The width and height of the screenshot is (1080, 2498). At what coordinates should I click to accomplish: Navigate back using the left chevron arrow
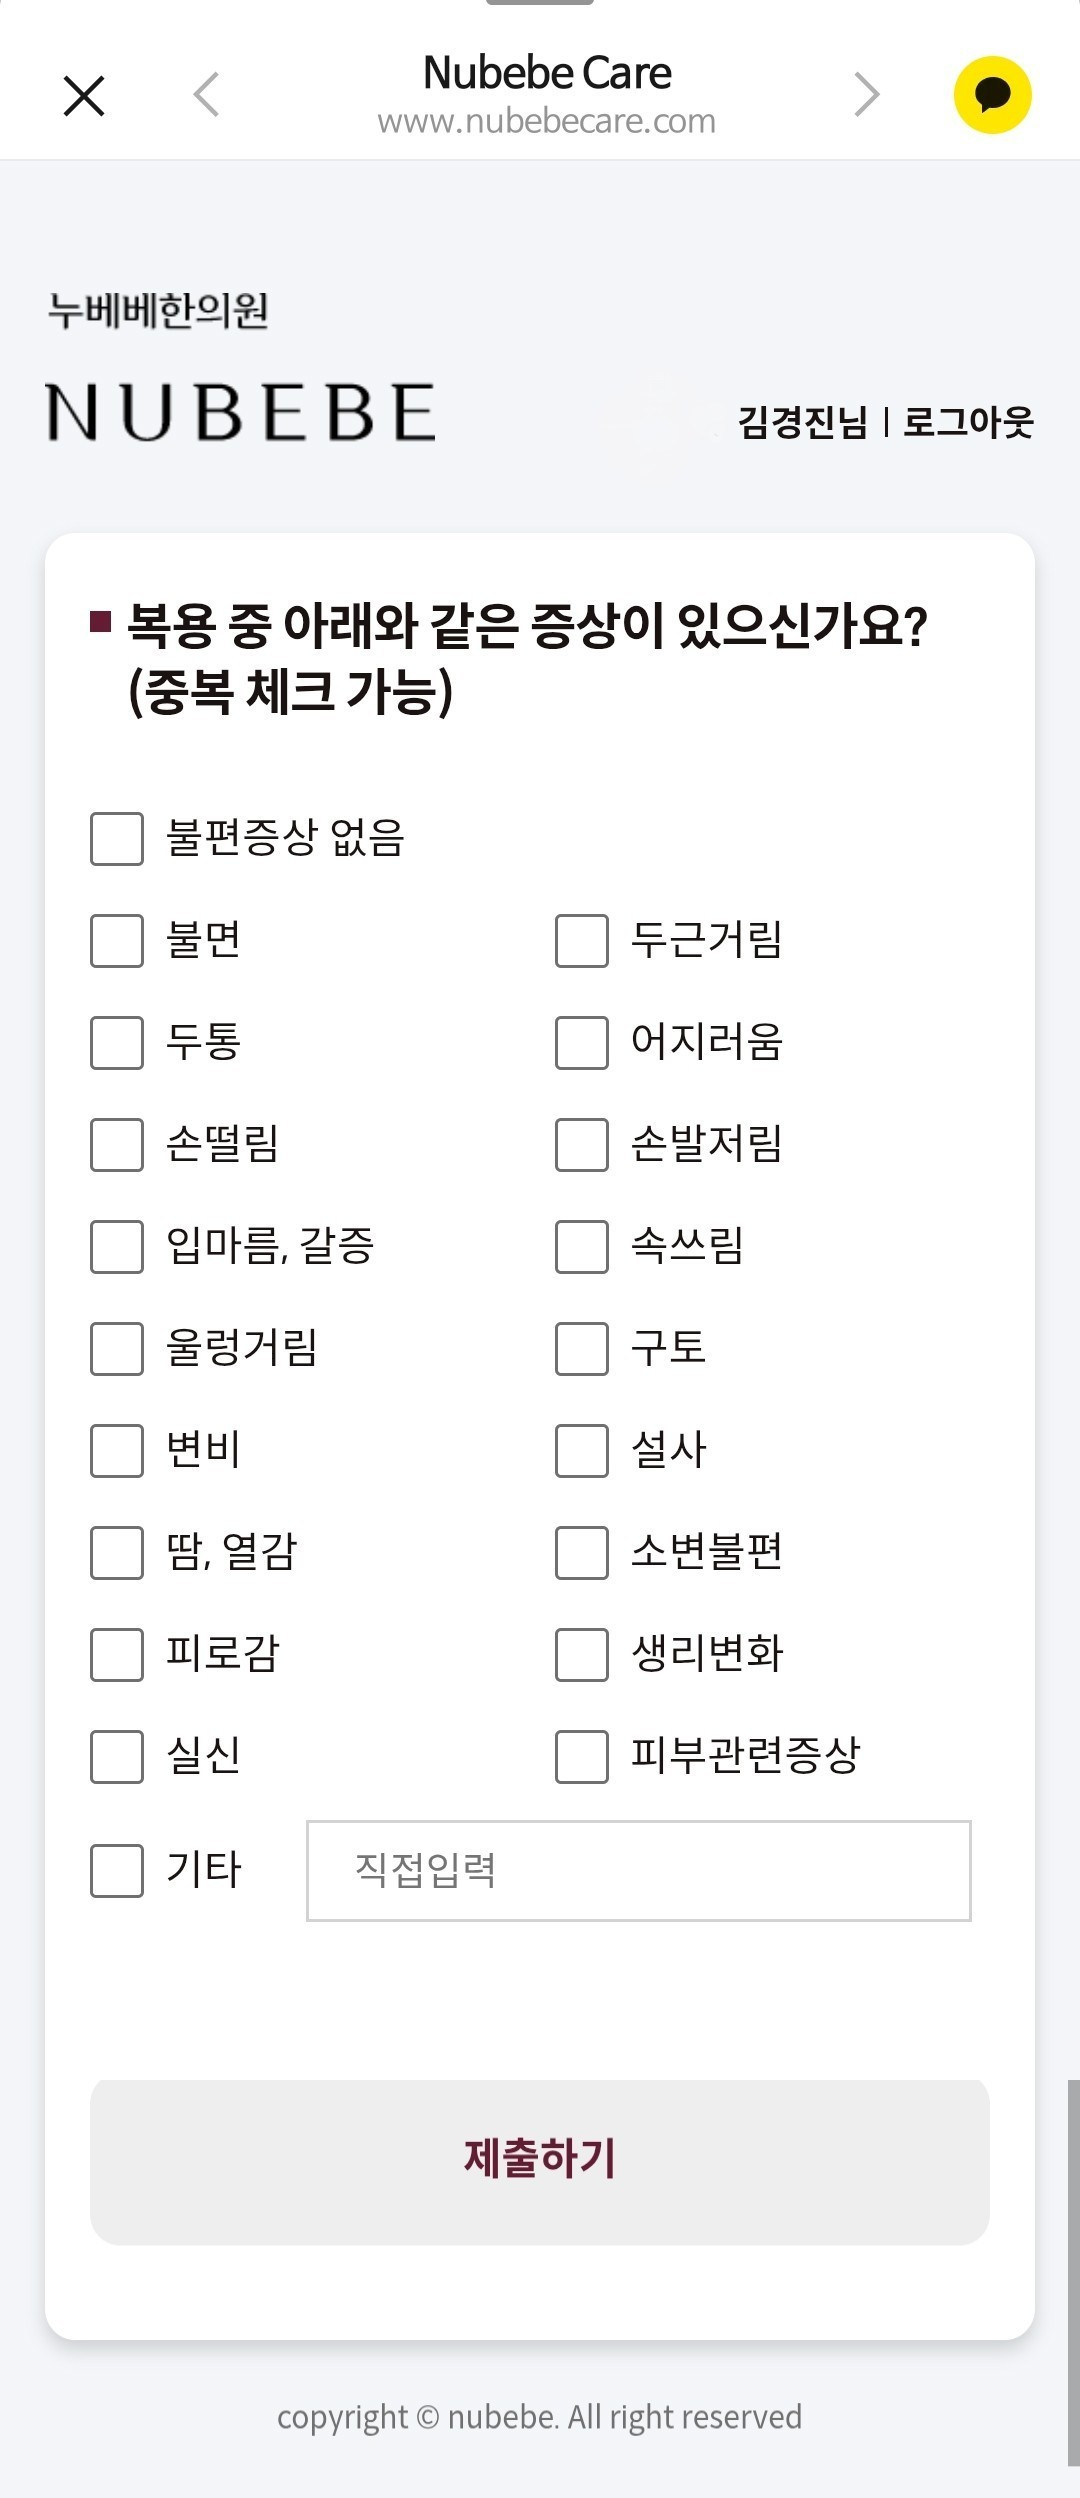(x=205, y=93)
